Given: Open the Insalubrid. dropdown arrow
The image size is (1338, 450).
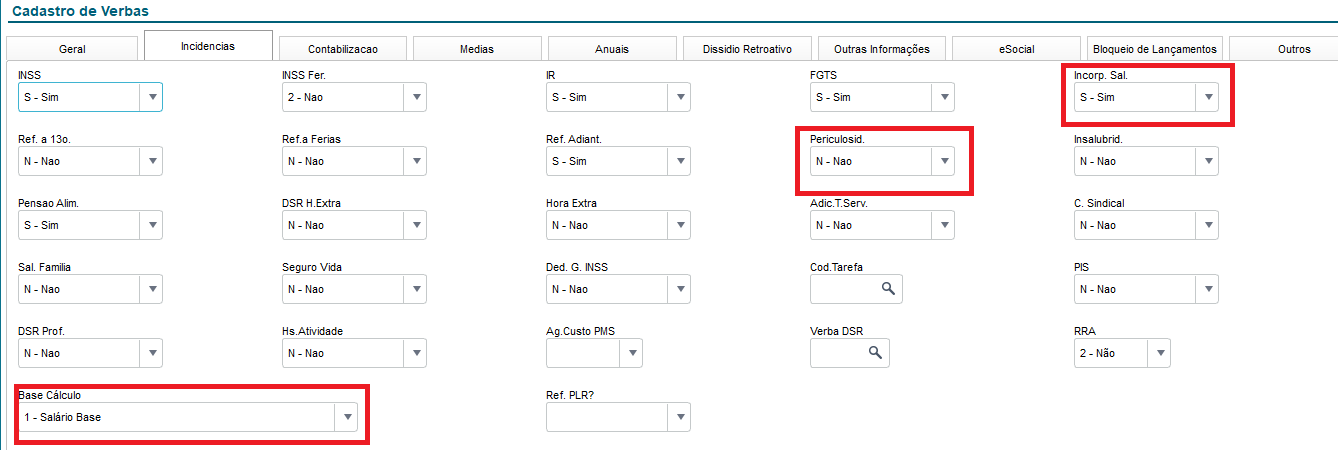Looking at the screenshot, I should [x=1208, y=161].
